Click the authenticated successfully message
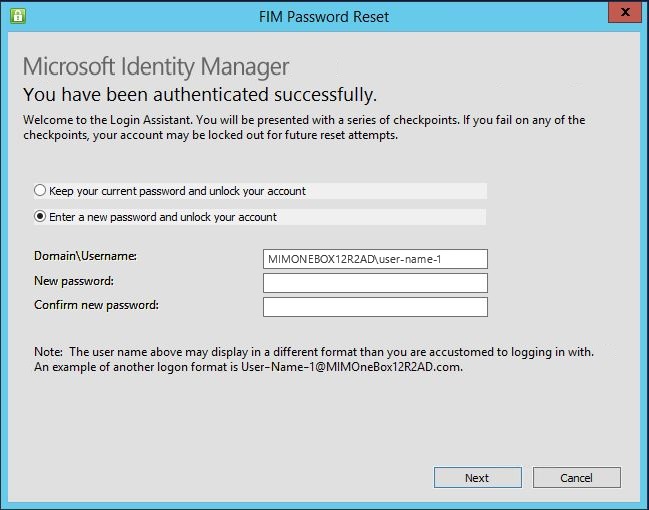The height and width of the screenshot is (510, 649). 200,96
